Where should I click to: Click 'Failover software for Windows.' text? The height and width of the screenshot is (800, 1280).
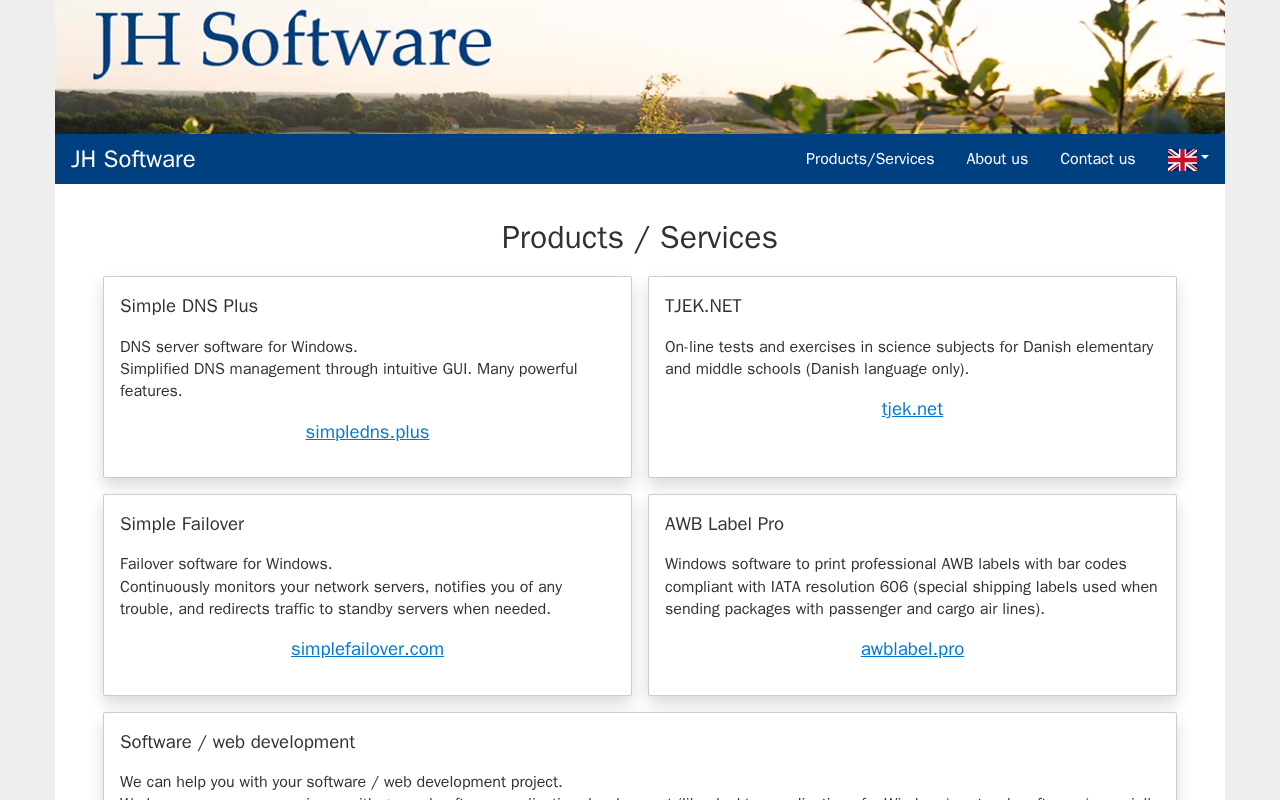click(226, 564)
